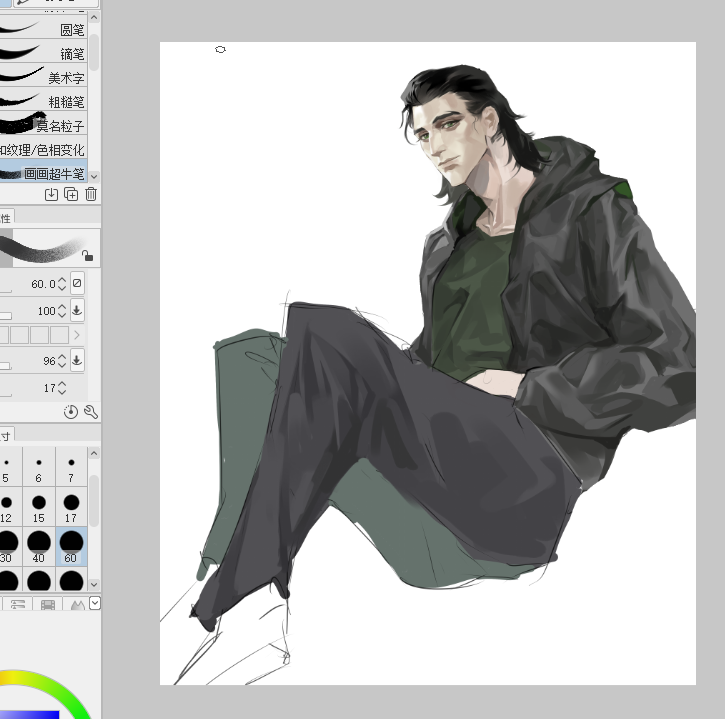
Task: Click the delete sub tool trash icon
Action: [x=91, y=194]
